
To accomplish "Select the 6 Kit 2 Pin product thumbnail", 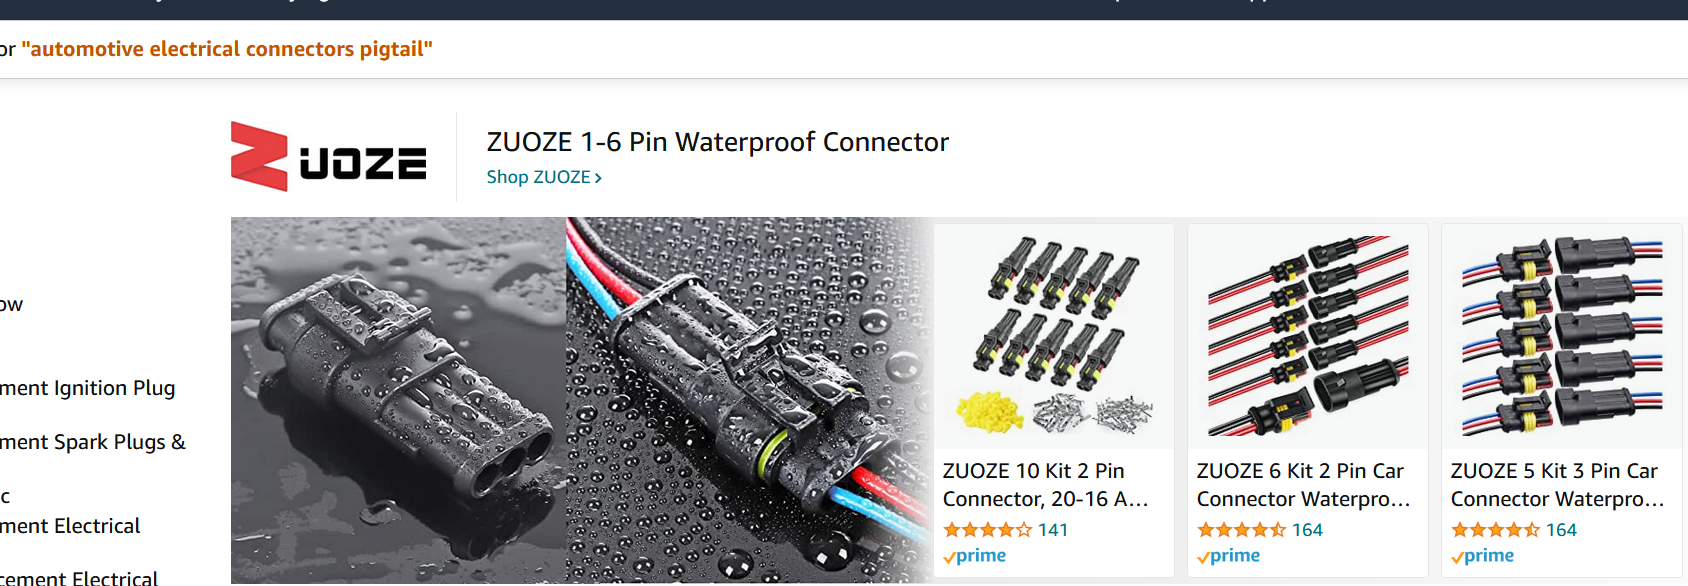I will (x=1308, y=336).
